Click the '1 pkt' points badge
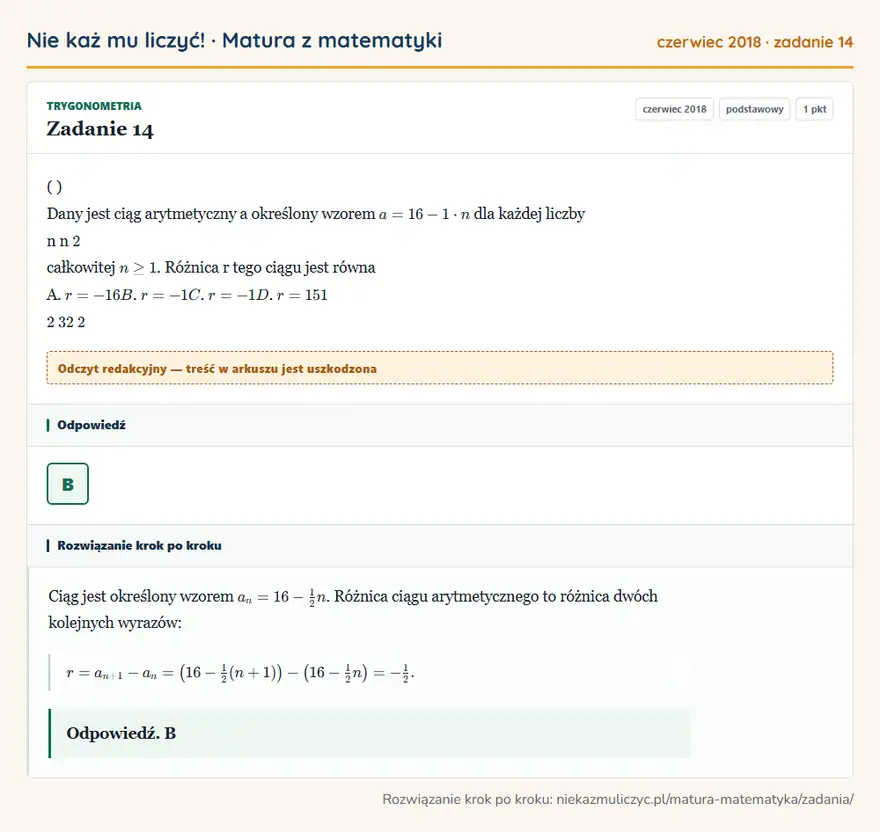The height and width of the screenshot is (832, 880). coord(814,109)
